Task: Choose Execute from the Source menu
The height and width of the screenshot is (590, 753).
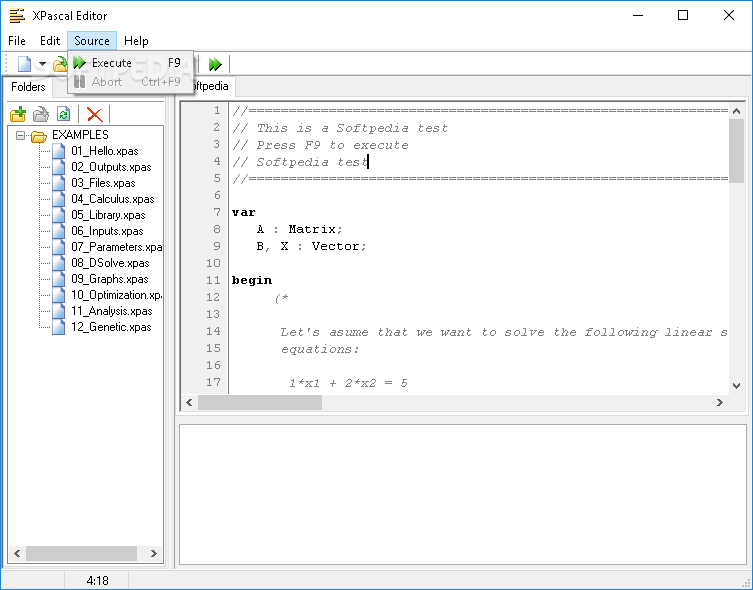Action: pos(131,63)
